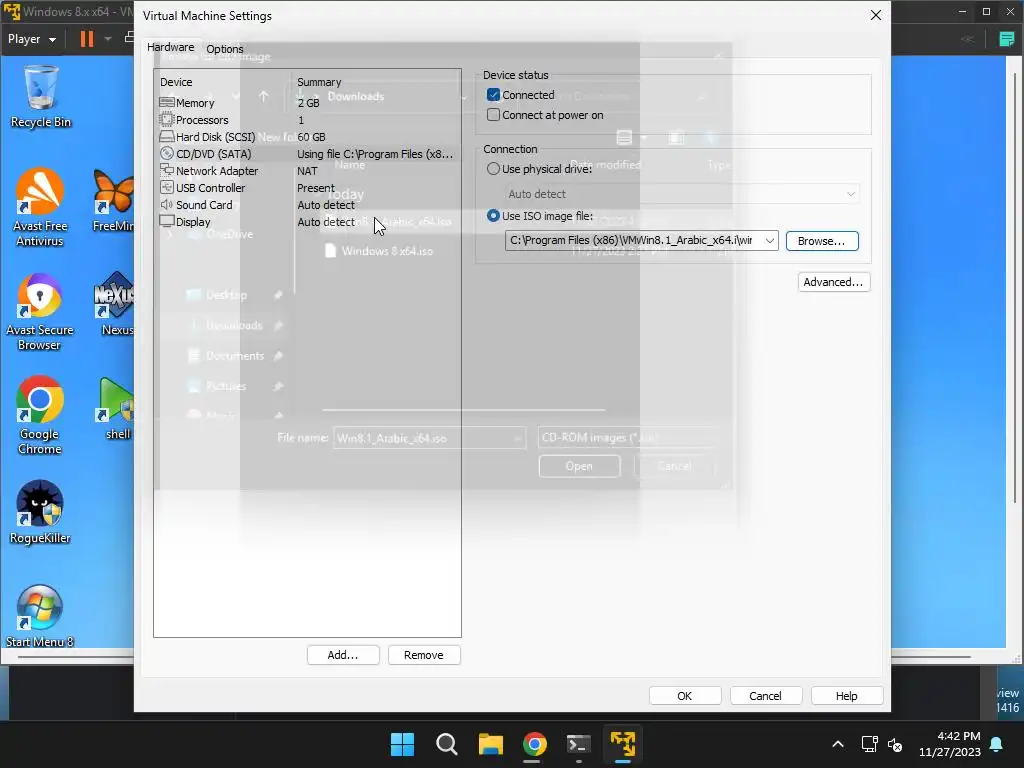Select the Display device
This screenshot has height=768, width=1024.
click(x=307, y=222)
